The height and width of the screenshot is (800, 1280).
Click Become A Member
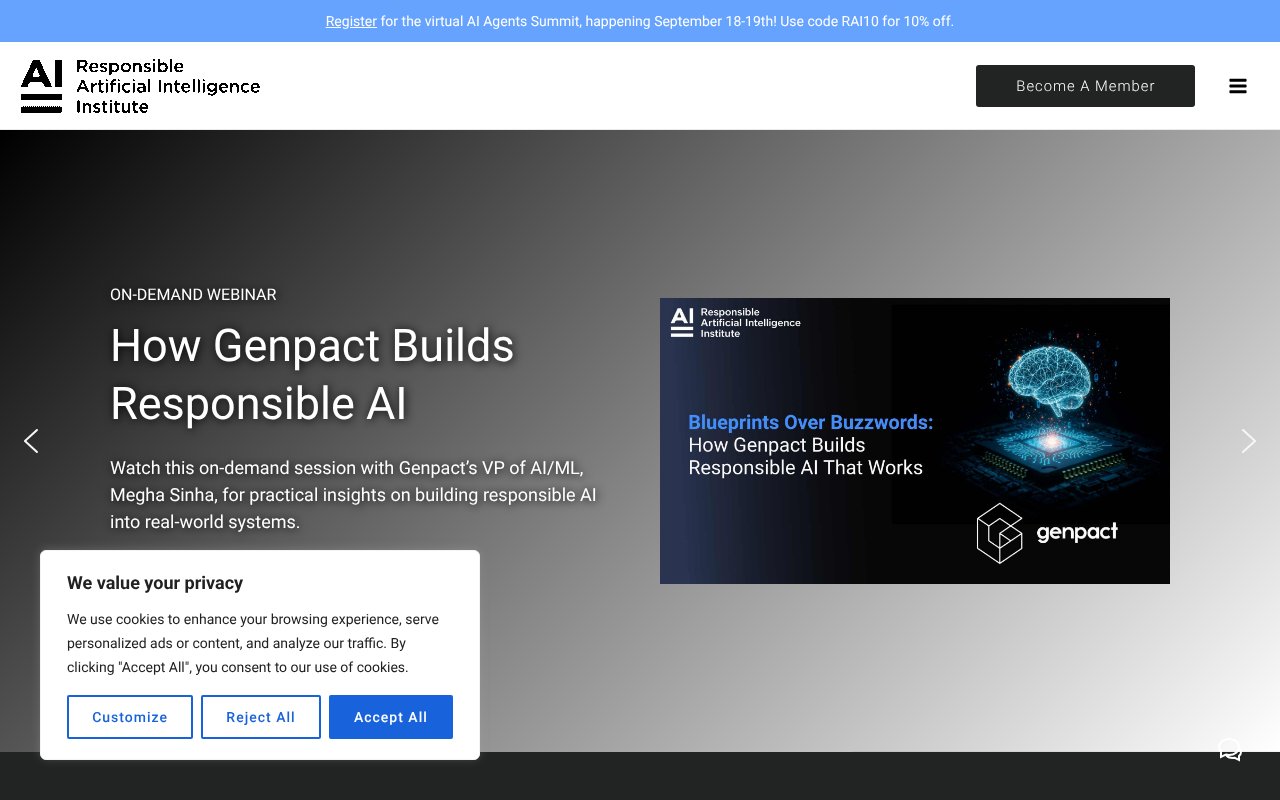click(1085, 86)
